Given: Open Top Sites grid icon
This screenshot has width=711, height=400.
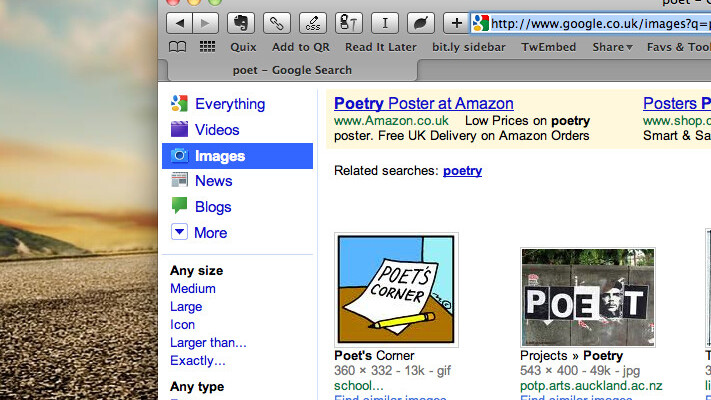Looking at the screenshot, I should 207,47.
